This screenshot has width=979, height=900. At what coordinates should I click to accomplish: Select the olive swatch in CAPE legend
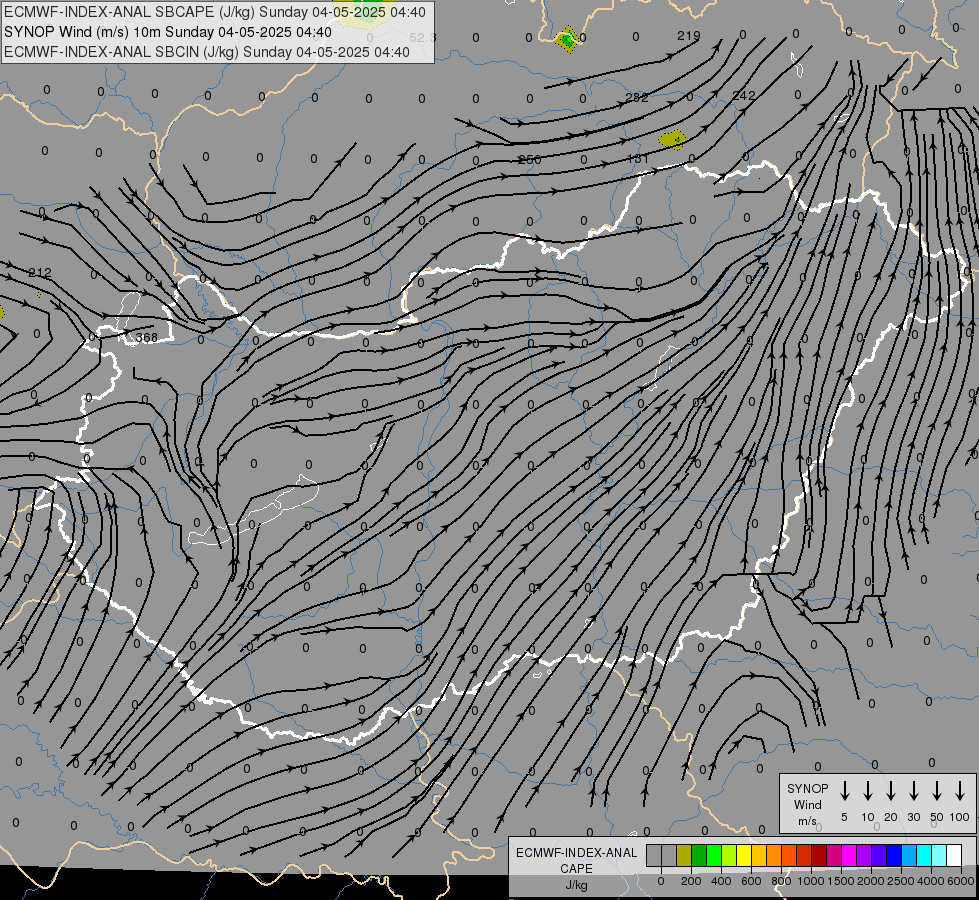click(684, 855)
